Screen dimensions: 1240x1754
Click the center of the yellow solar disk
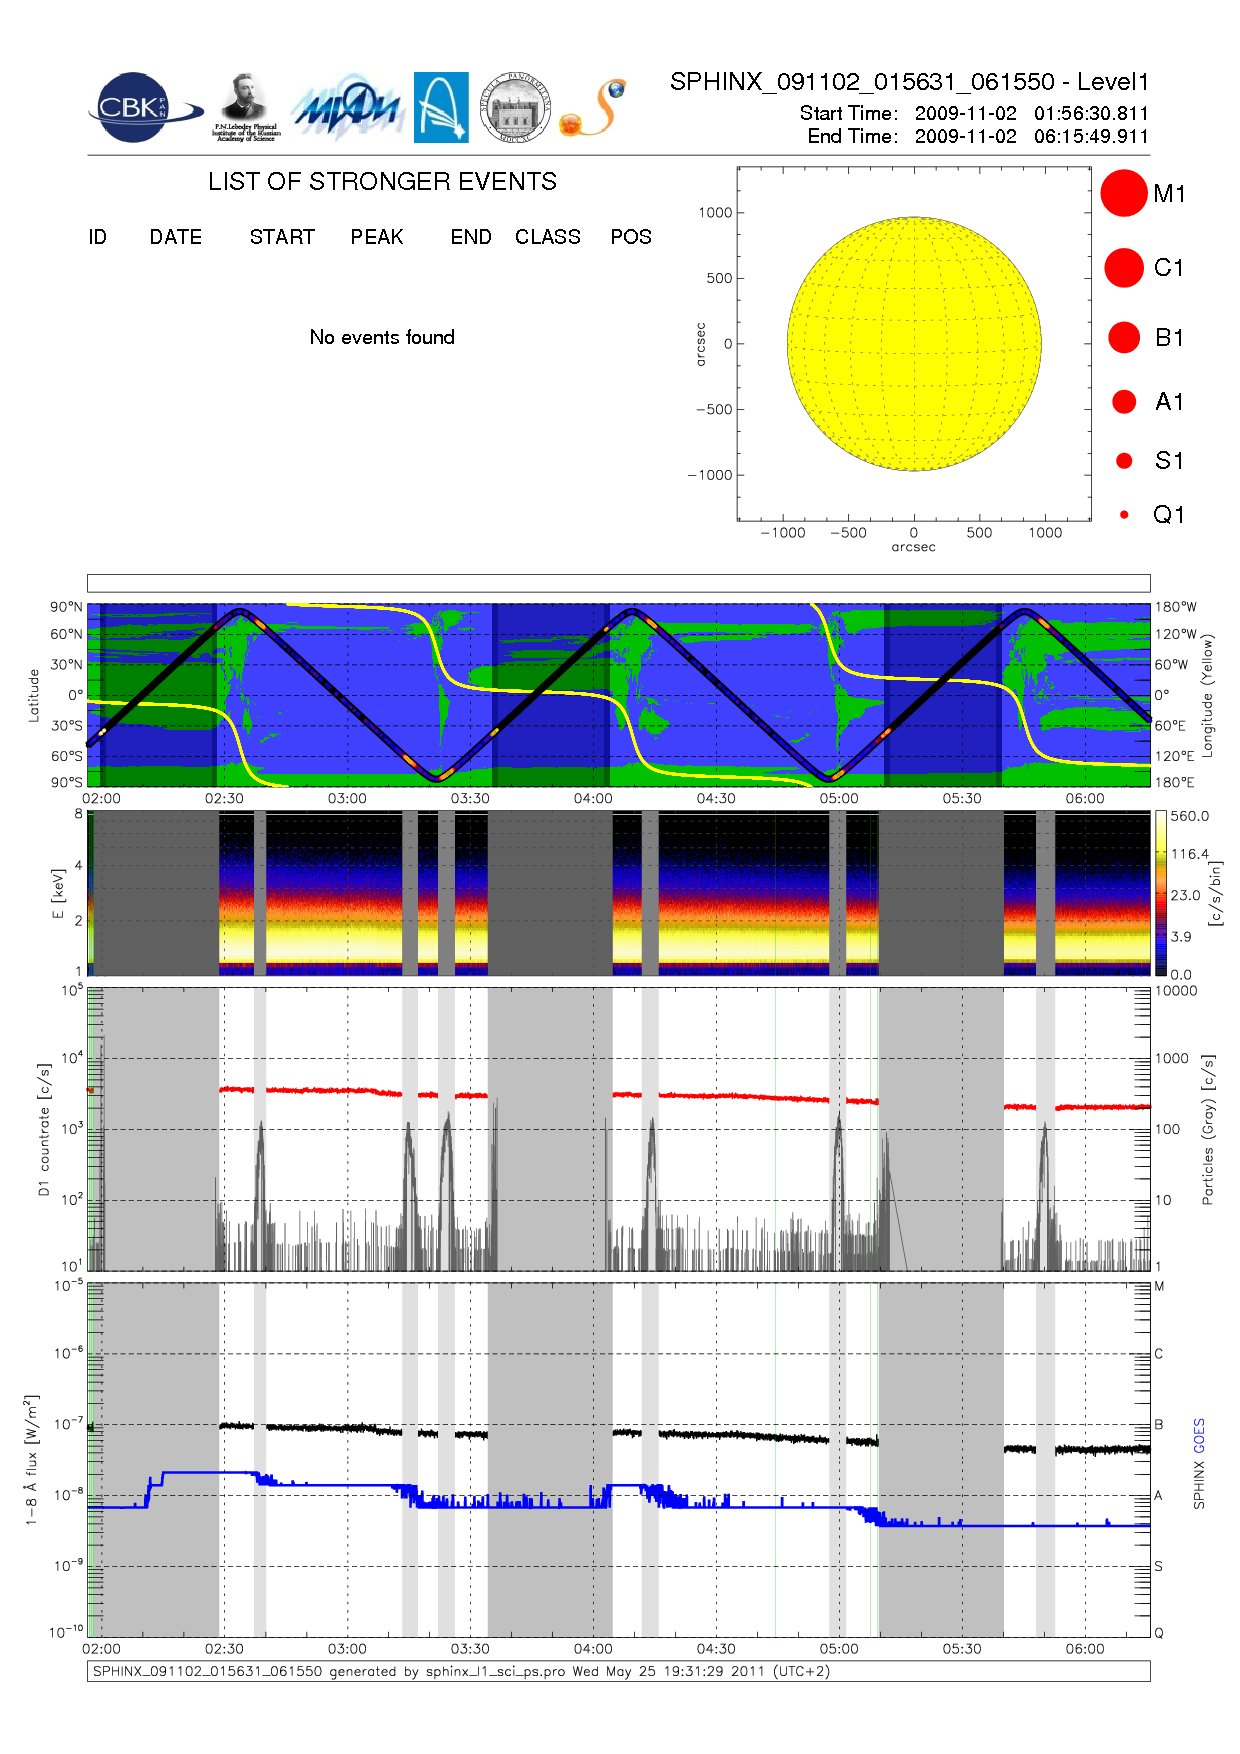(914, 344)
